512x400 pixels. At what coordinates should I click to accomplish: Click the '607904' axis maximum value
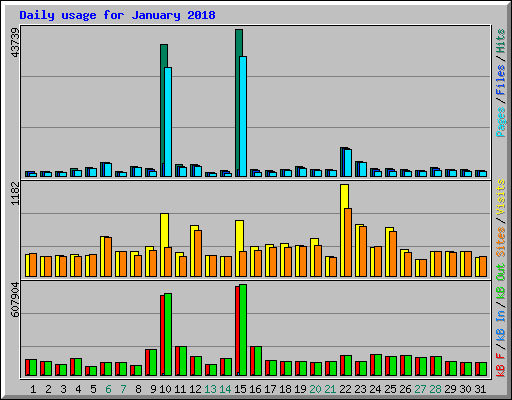(15, 299)
